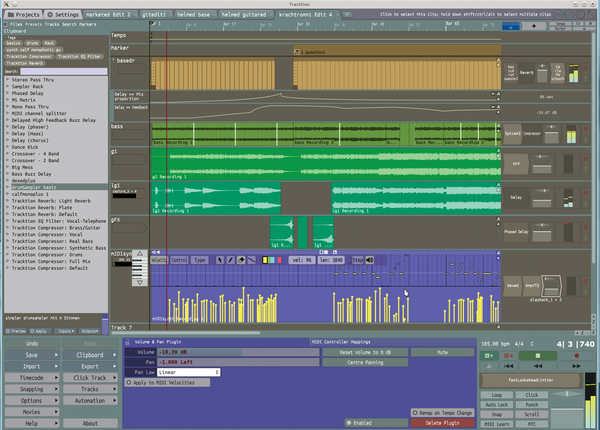
Task: Collapse the basedr track expander triangle
Action: tap(114, 60)
